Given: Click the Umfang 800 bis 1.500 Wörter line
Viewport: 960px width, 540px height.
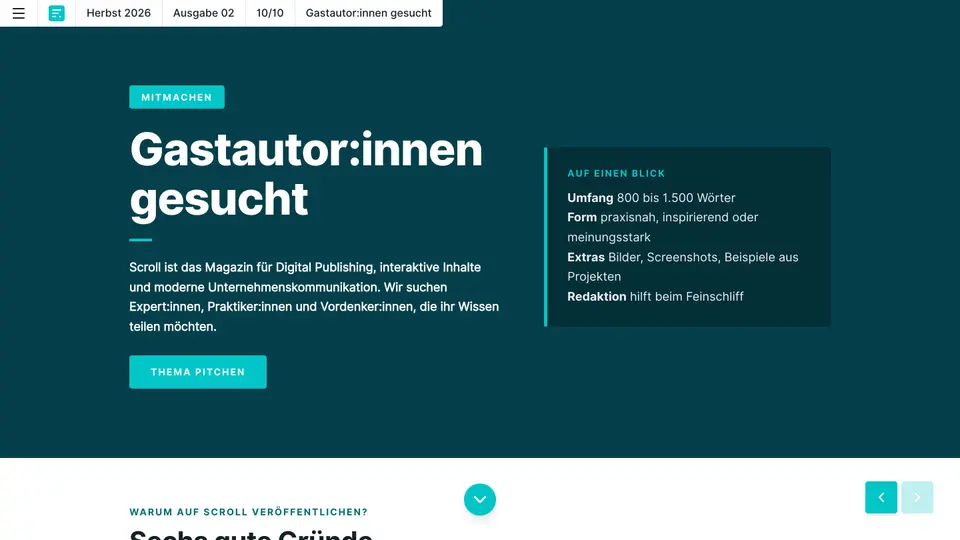Looking at the screenshot, I should click(651, 198).
